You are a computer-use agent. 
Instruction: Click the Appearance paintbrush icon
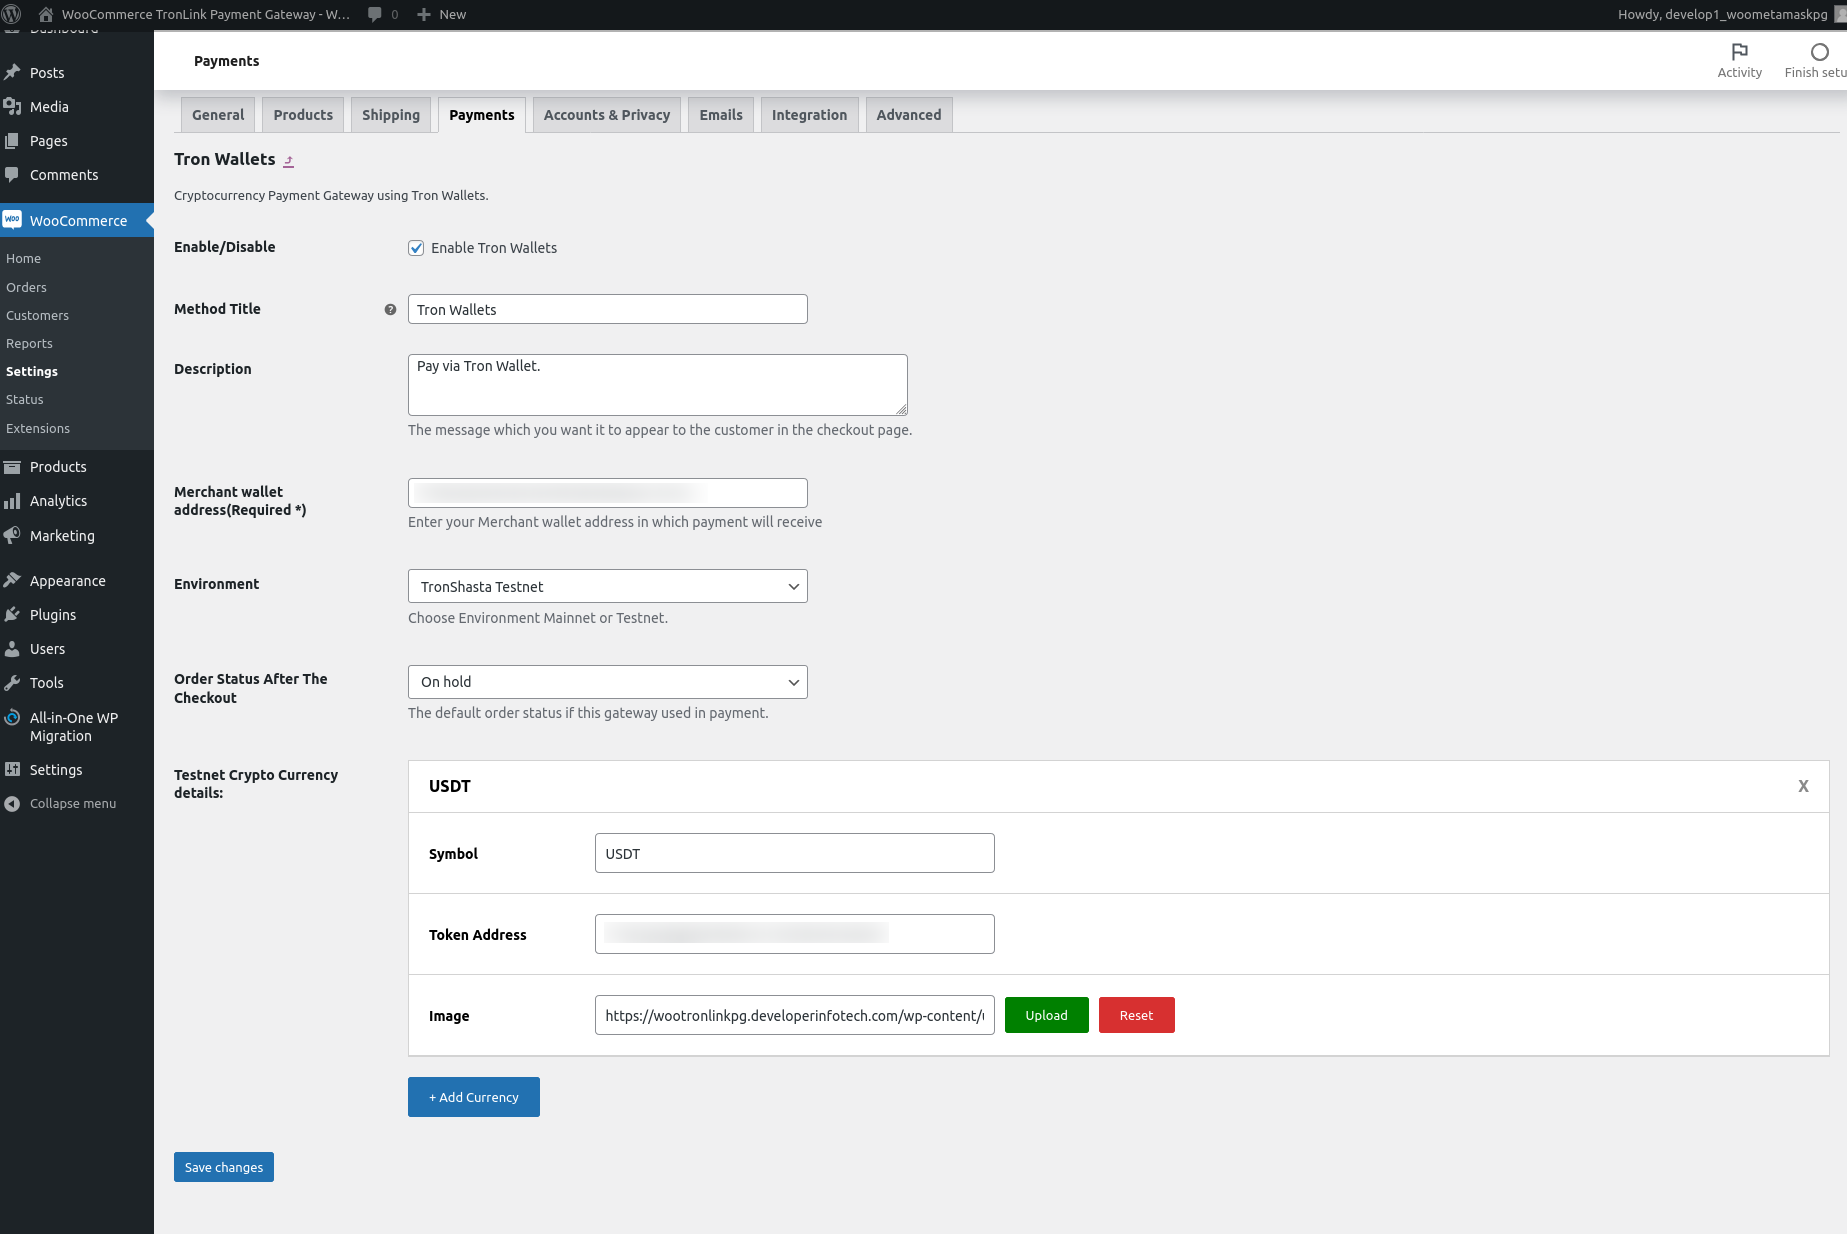(12, 580)
